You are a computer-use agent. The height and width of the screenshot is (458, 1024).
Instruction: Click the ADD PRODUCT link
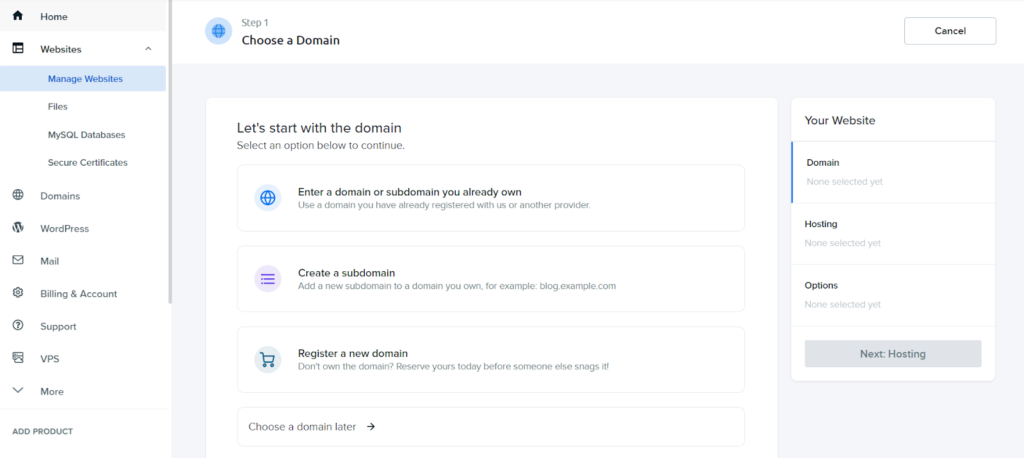42,431
